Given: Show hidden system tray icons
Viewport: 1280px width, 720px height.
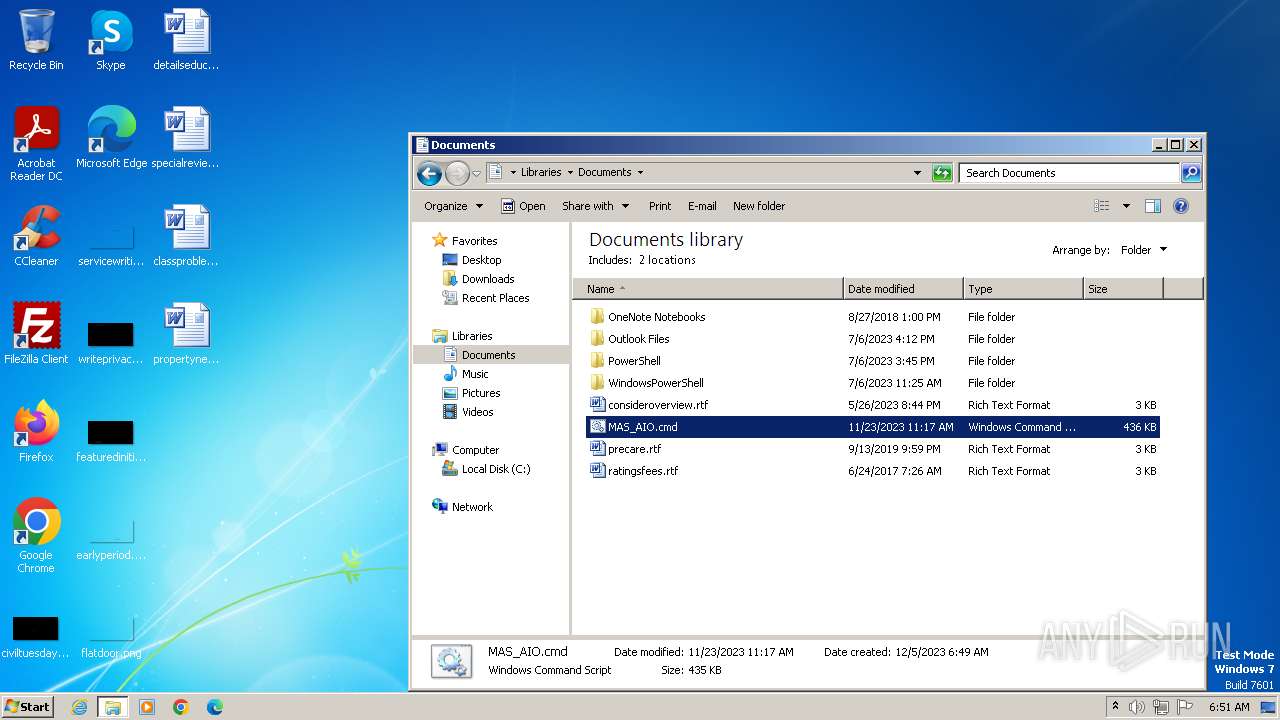Looking at the screenshot, I should click(x=1115, y=707).
